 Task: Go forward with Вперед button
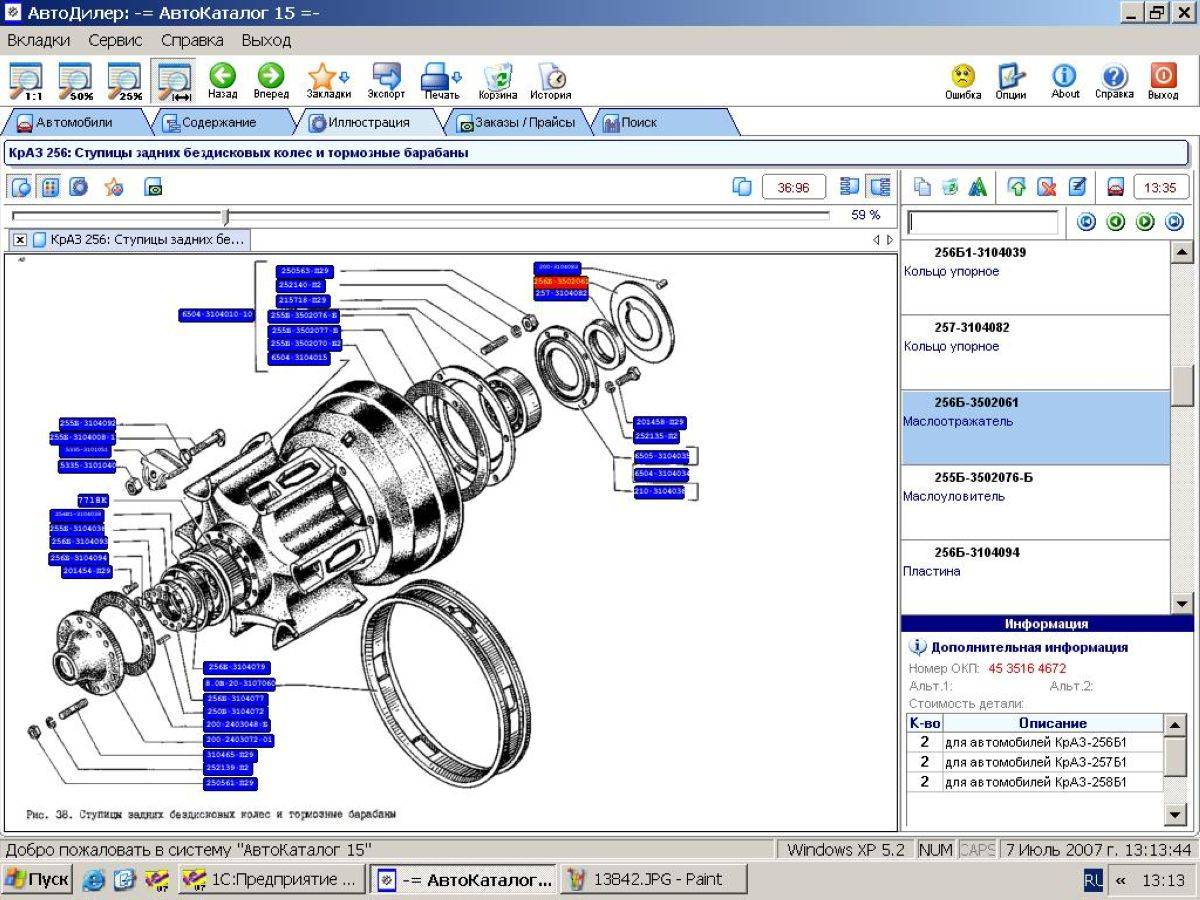pyautogui.click(x=271, y=81)
